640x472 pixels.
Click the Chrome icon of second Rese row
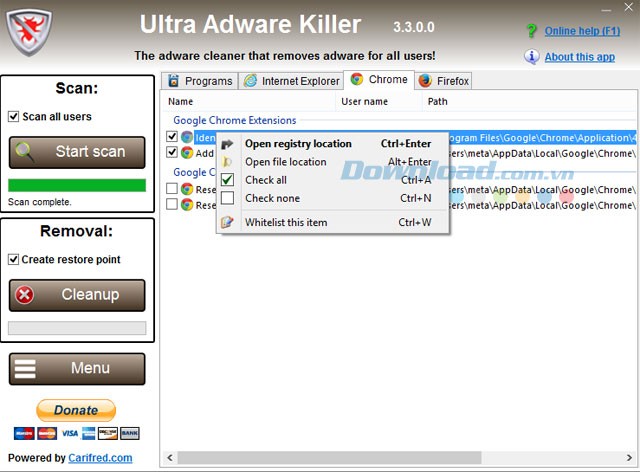point(187,204)
